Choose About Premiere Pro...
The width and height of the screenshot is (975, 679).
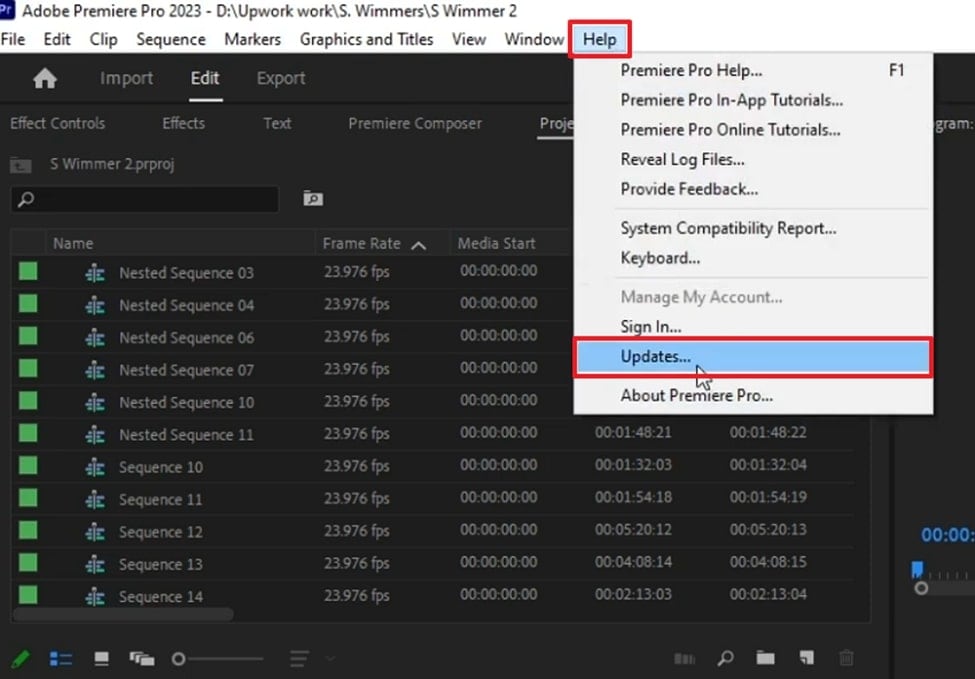(752, 395)
